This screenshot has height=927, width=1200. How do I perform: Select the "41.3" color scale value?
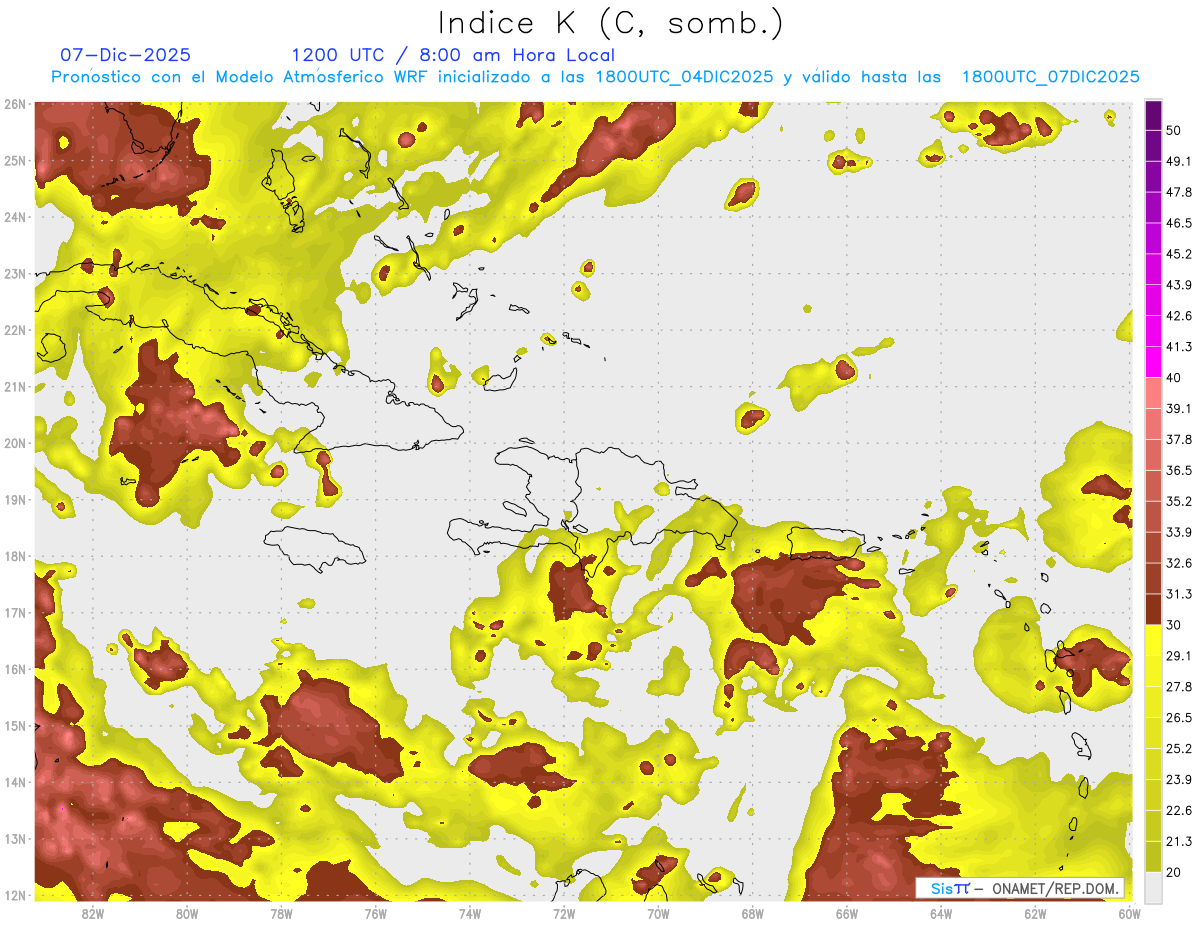click(x=1178, y=347)
